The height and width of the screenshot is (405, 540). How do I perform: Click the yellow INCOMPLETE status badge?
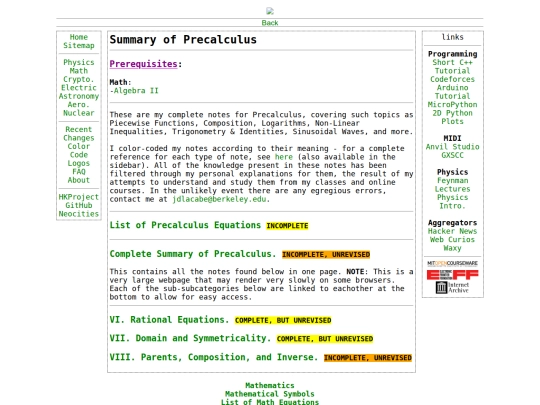coord(287,226)
